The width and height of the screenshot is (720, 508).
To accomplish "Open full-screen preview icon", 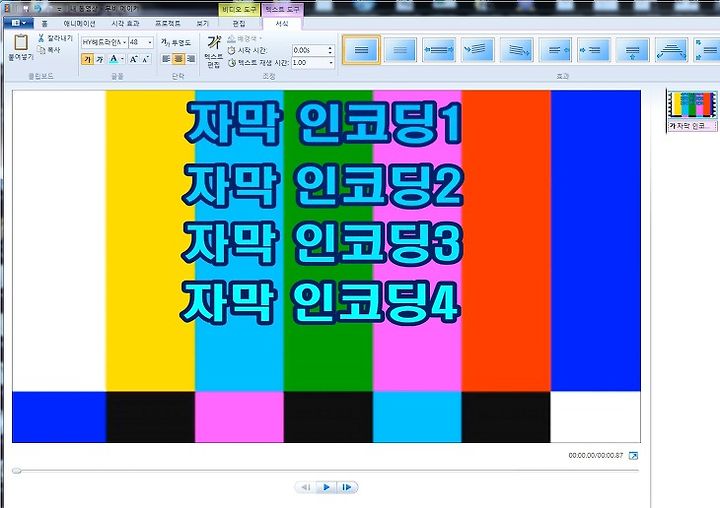I will (x=633, y=456).
